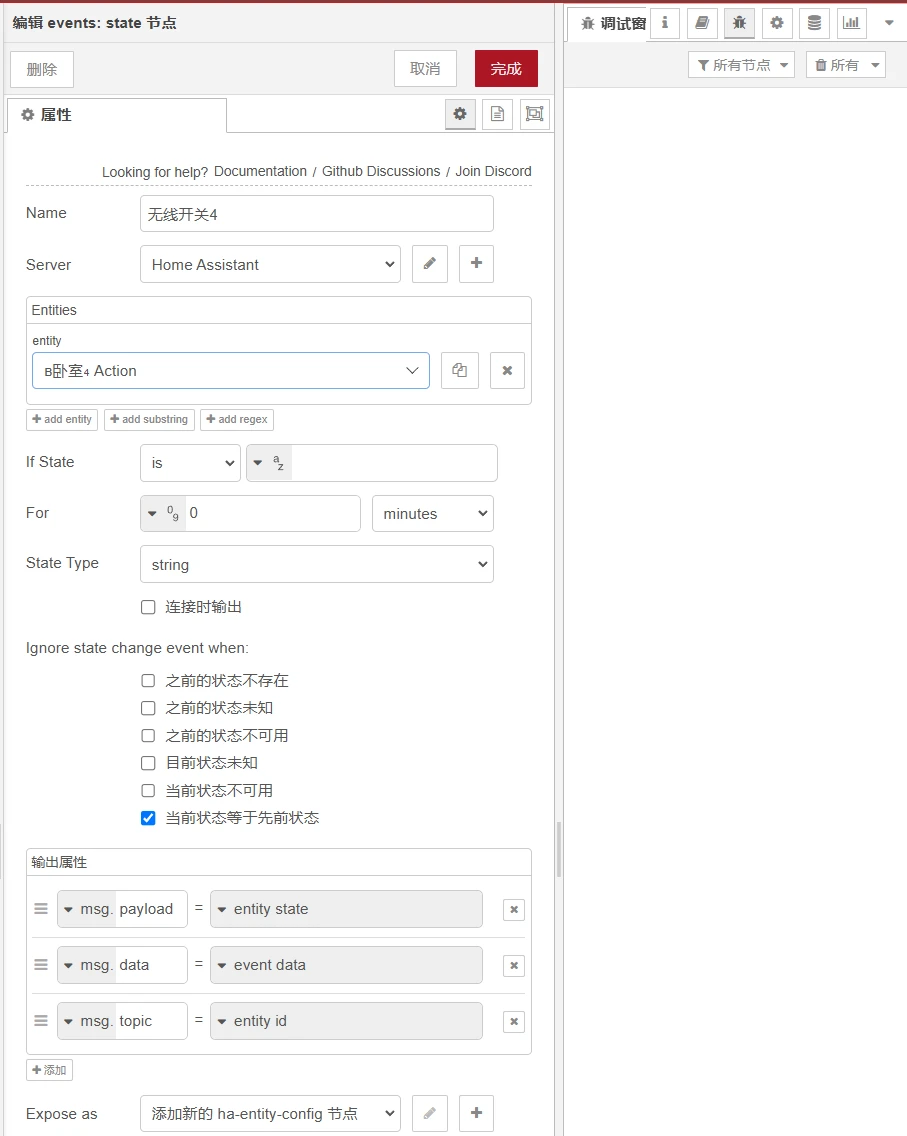This screenshot has height=1136, width=907.
Task: Click the Name input field
Action: 317,214
